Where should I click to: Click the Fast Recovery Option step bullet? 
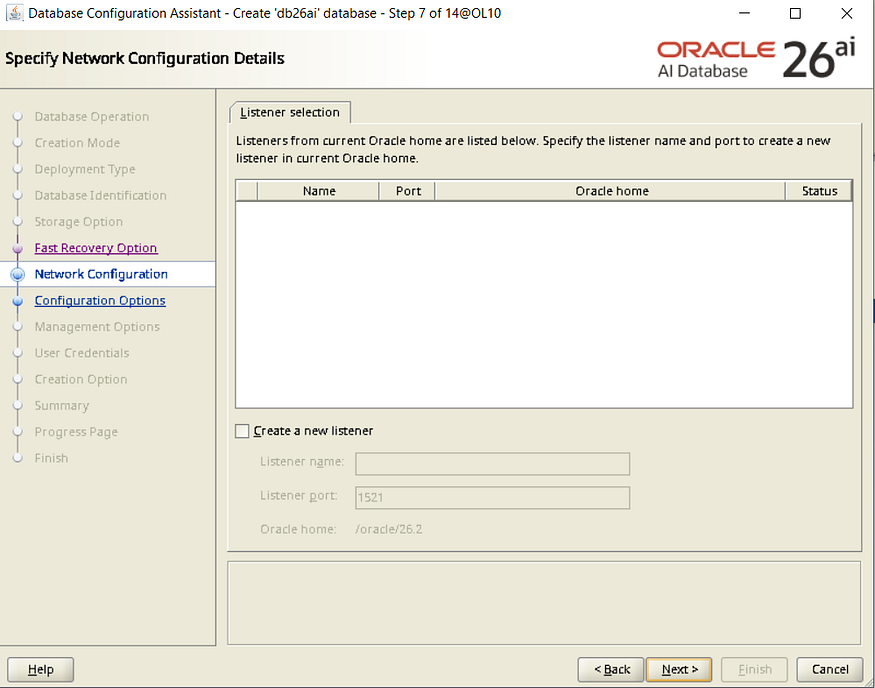click(x=18, y=248)
